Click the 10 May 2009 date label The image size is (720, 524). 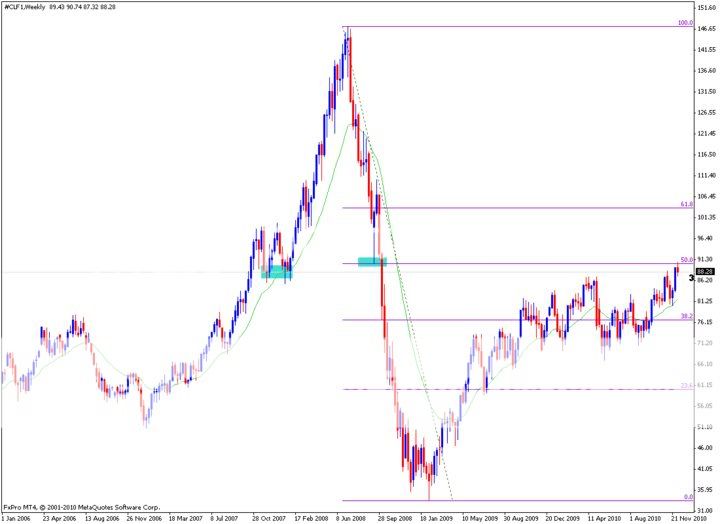(x=480, y=518)
